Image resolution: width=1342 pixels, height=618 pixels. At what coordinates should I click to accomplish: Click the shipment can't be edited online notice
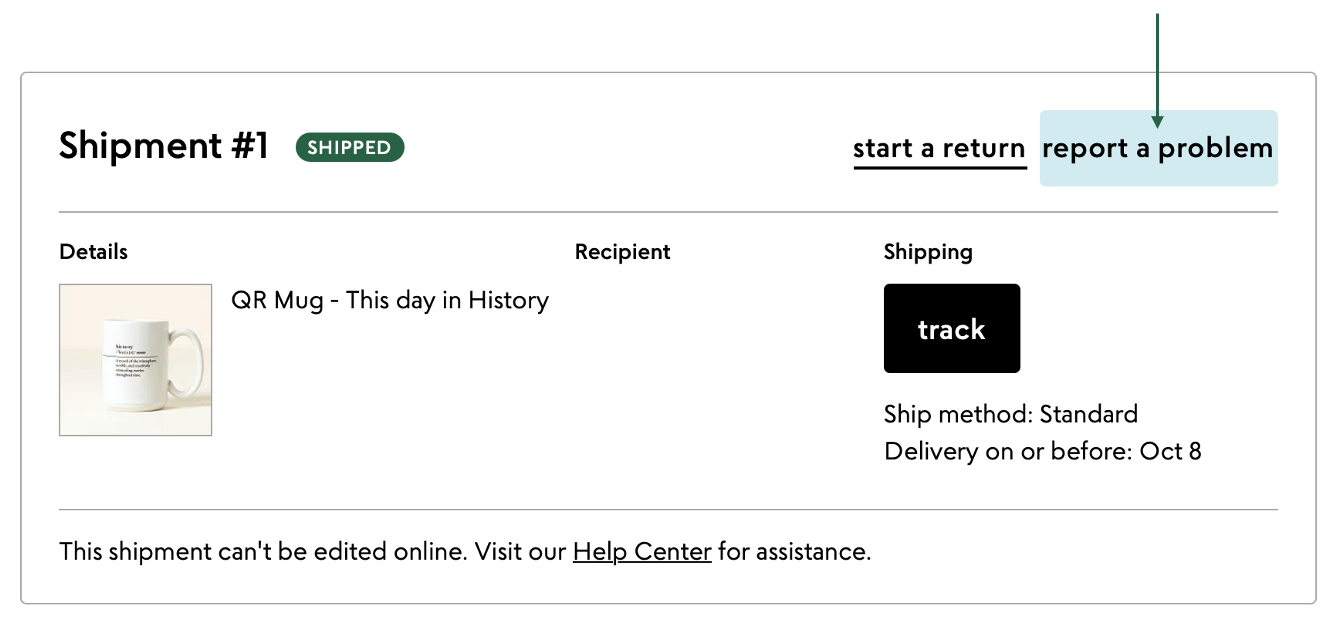(465, 551)
